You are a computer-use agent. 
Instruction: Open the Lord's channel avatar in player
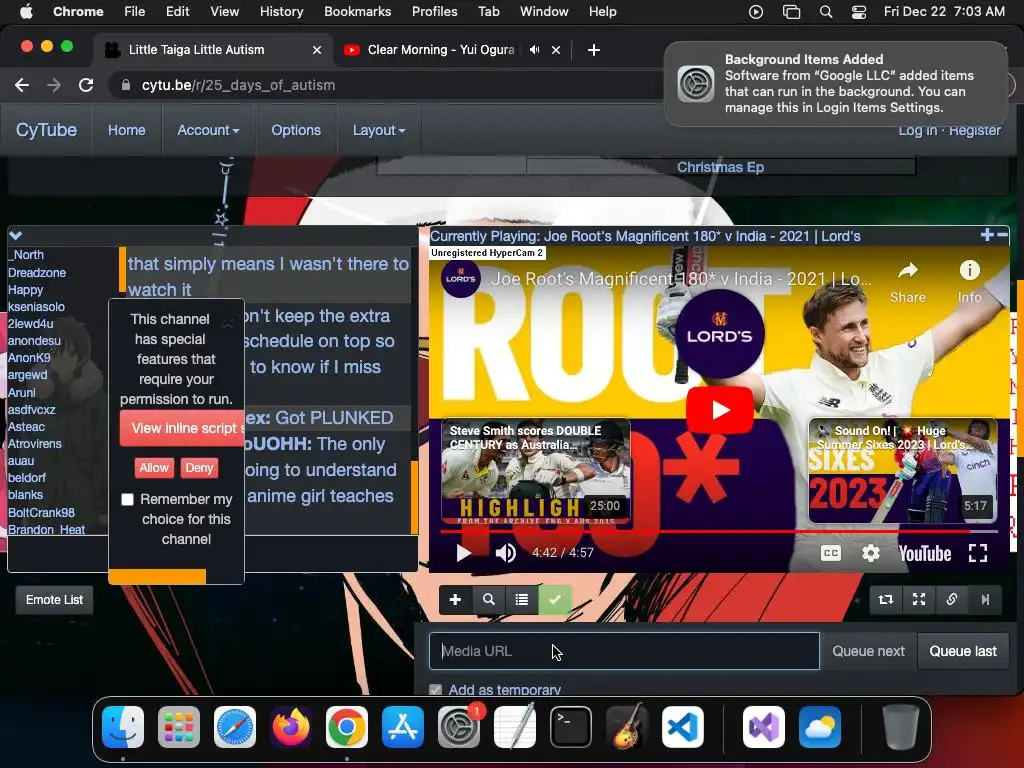coord(461,279)
